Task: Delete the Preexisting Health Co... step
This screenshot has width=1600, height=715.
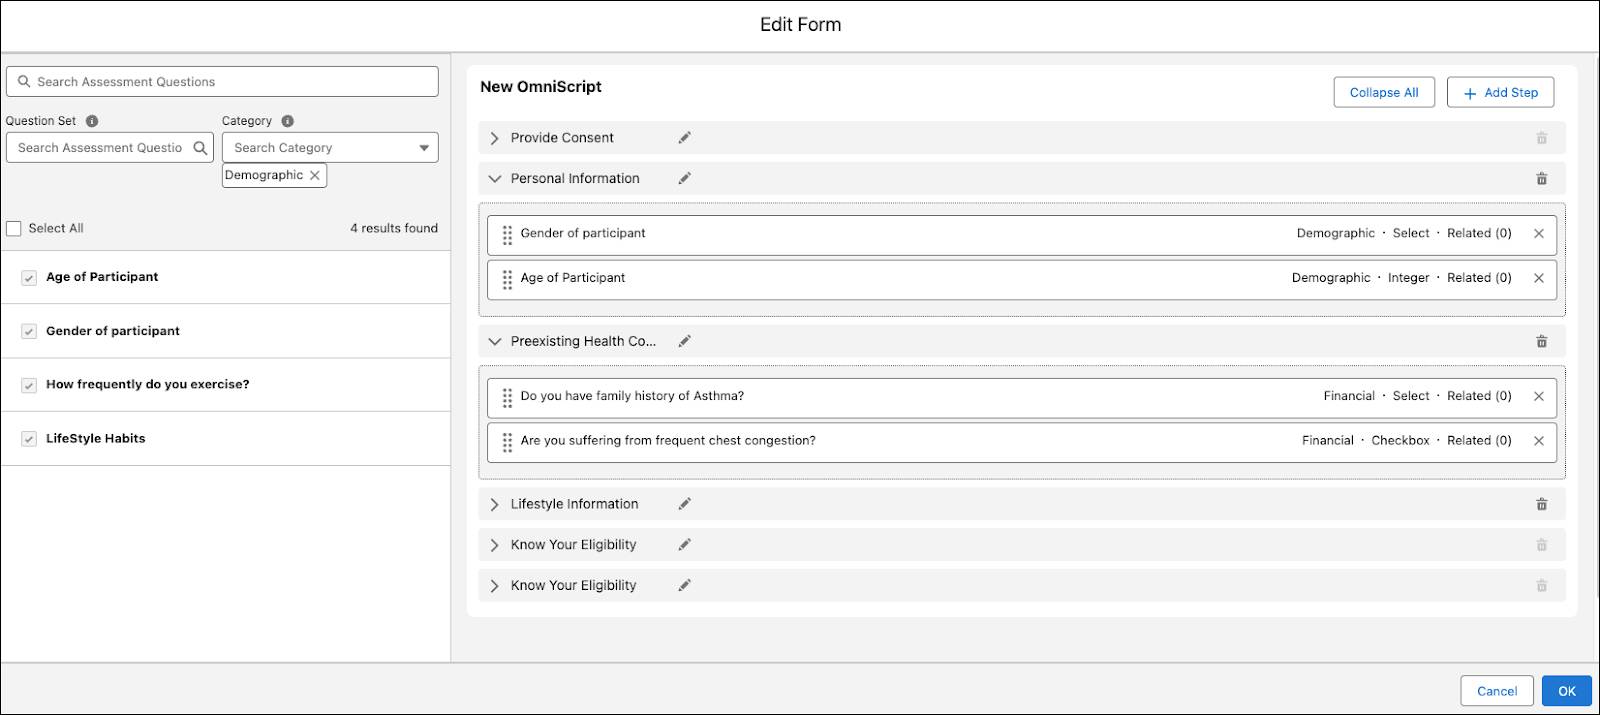Action: point(1541,341)
